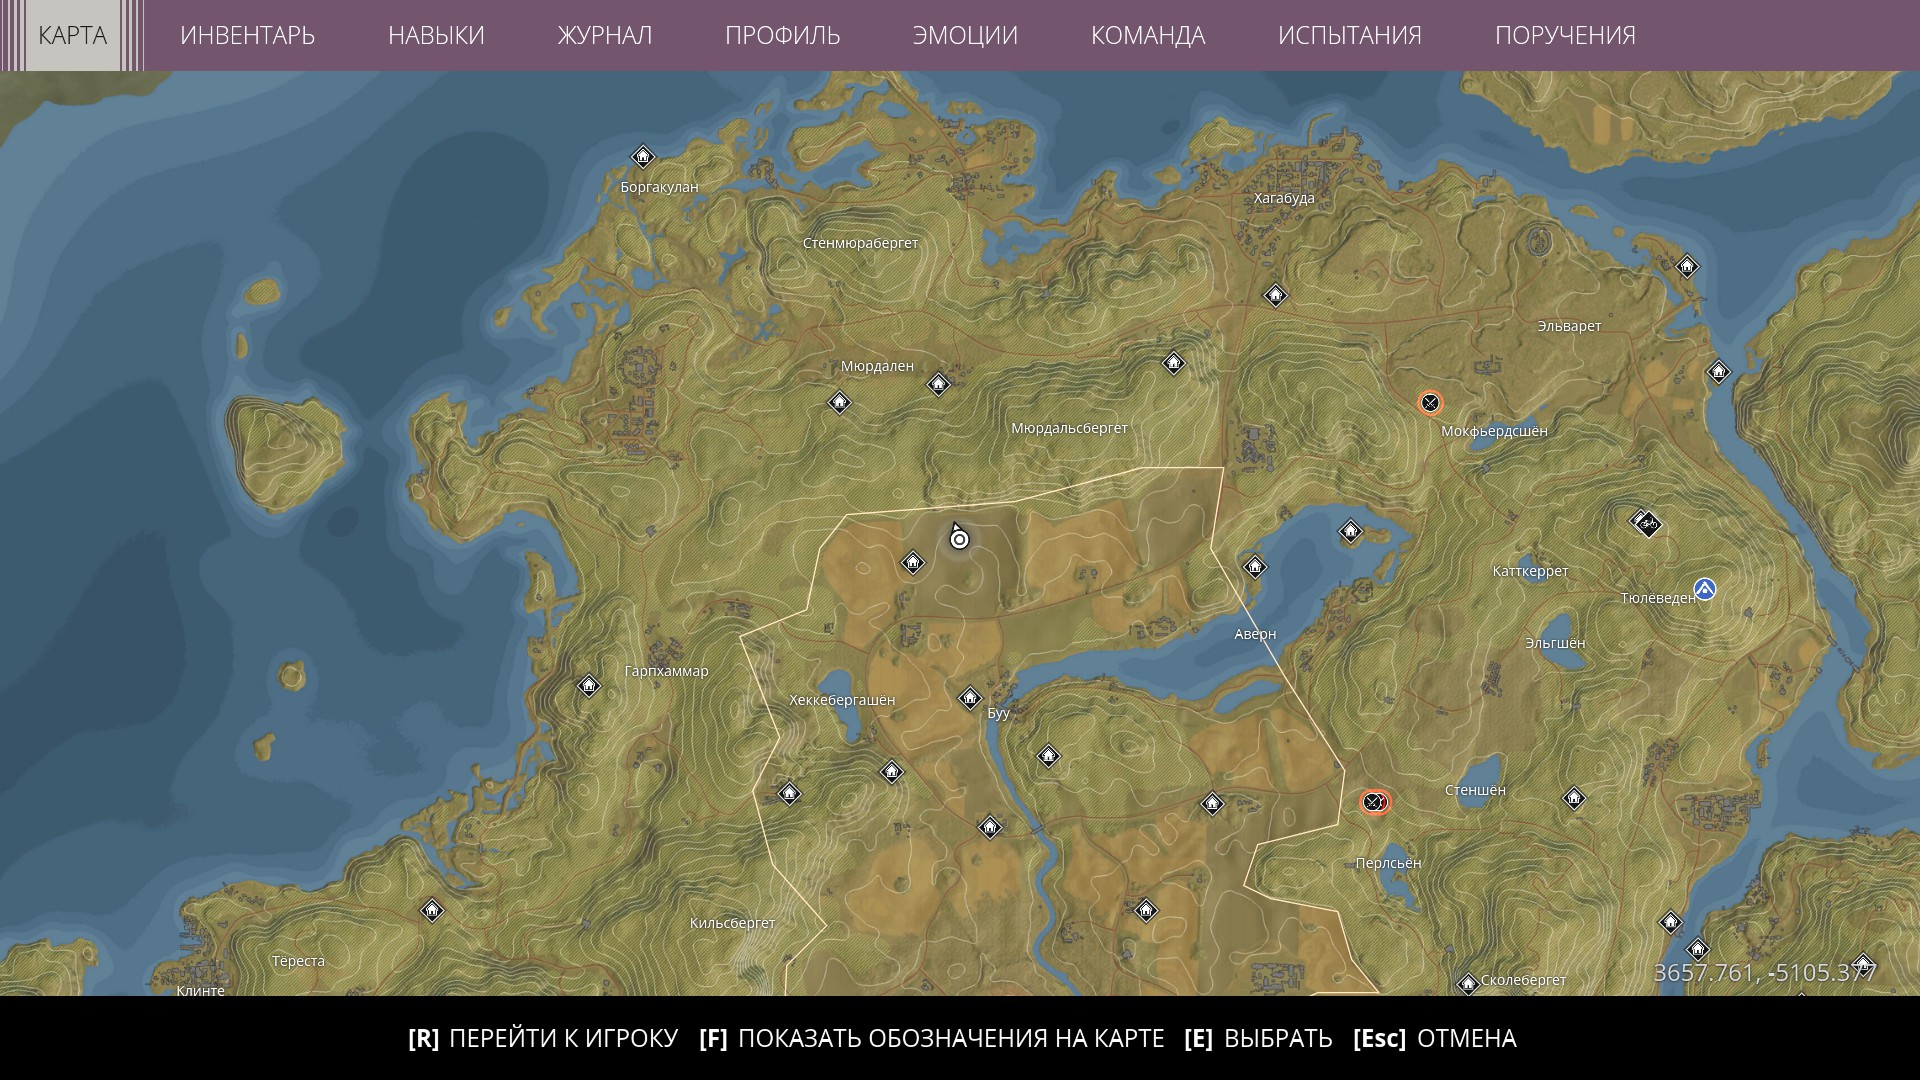Click the safehouse icon right of Мюрдален
Image resolution: width=1920 pixels, height=1080 pixels.
[938, 384]
